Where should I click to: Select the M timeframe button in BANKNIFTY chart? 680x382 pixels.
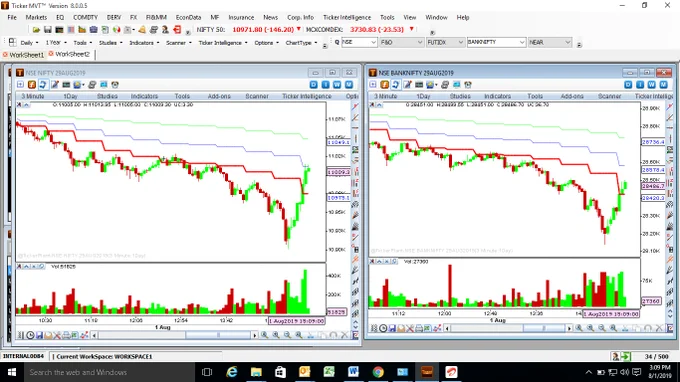663,85
